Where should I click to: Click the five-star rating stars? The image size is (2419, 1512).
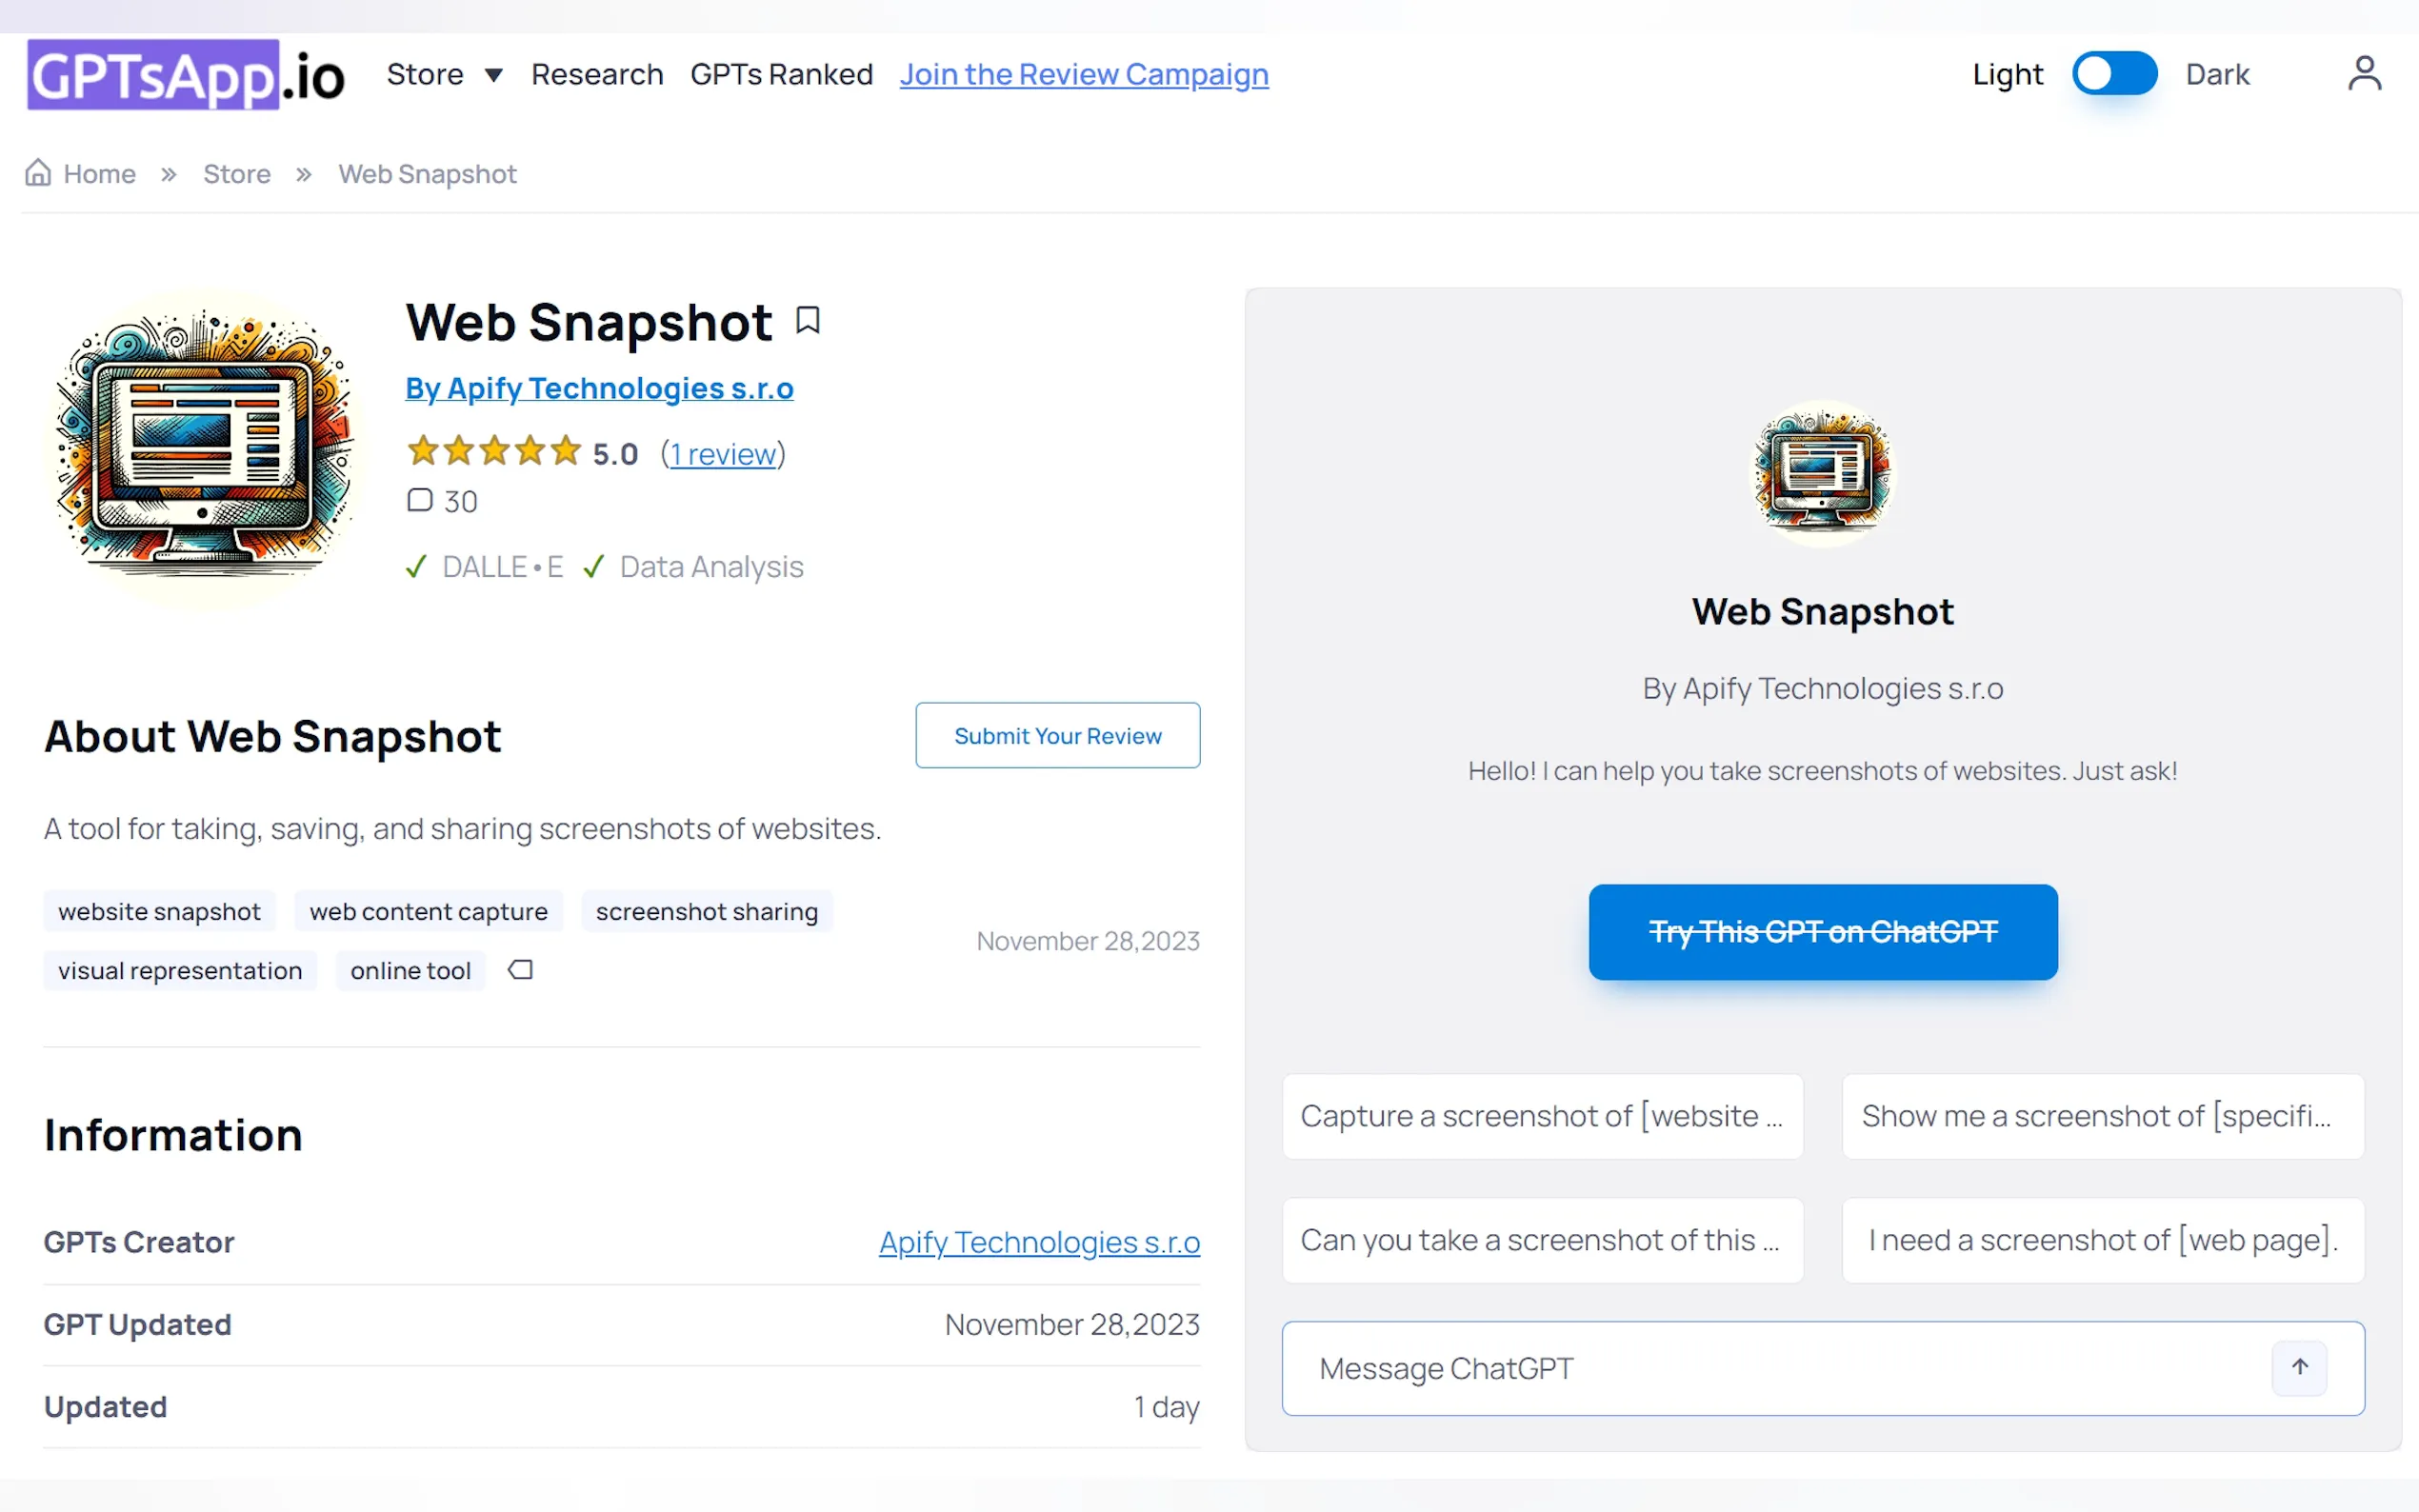(x=494, y=452)
